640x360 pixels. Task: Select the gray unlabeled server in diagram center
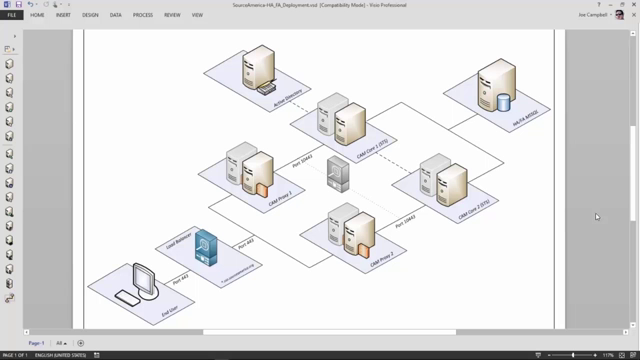pos(338,174)
